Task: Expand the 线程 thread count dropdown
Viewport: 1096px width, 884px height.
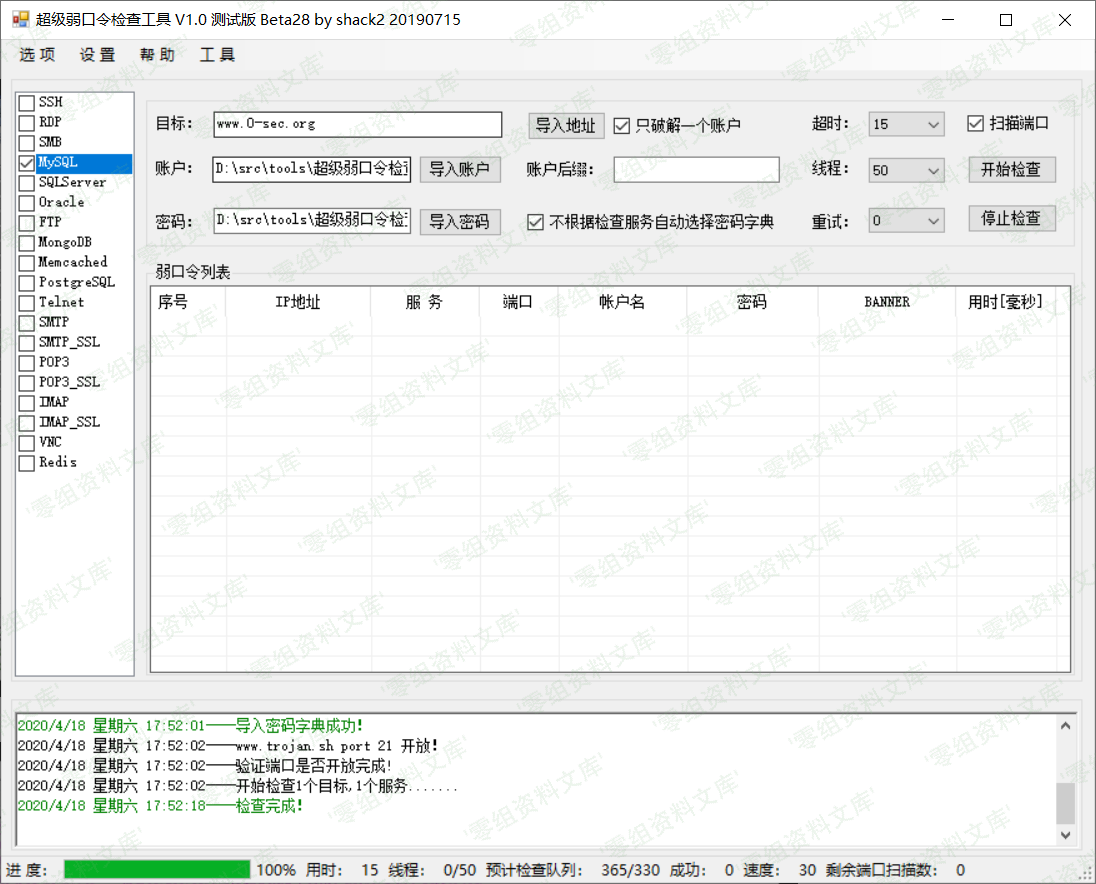Action: click(933, 171)
